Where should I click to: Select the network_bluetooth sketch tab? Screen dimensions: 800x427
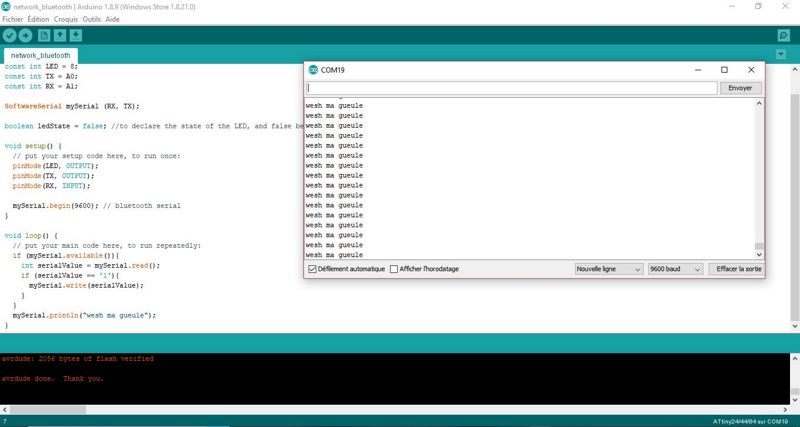pos(41,55)
